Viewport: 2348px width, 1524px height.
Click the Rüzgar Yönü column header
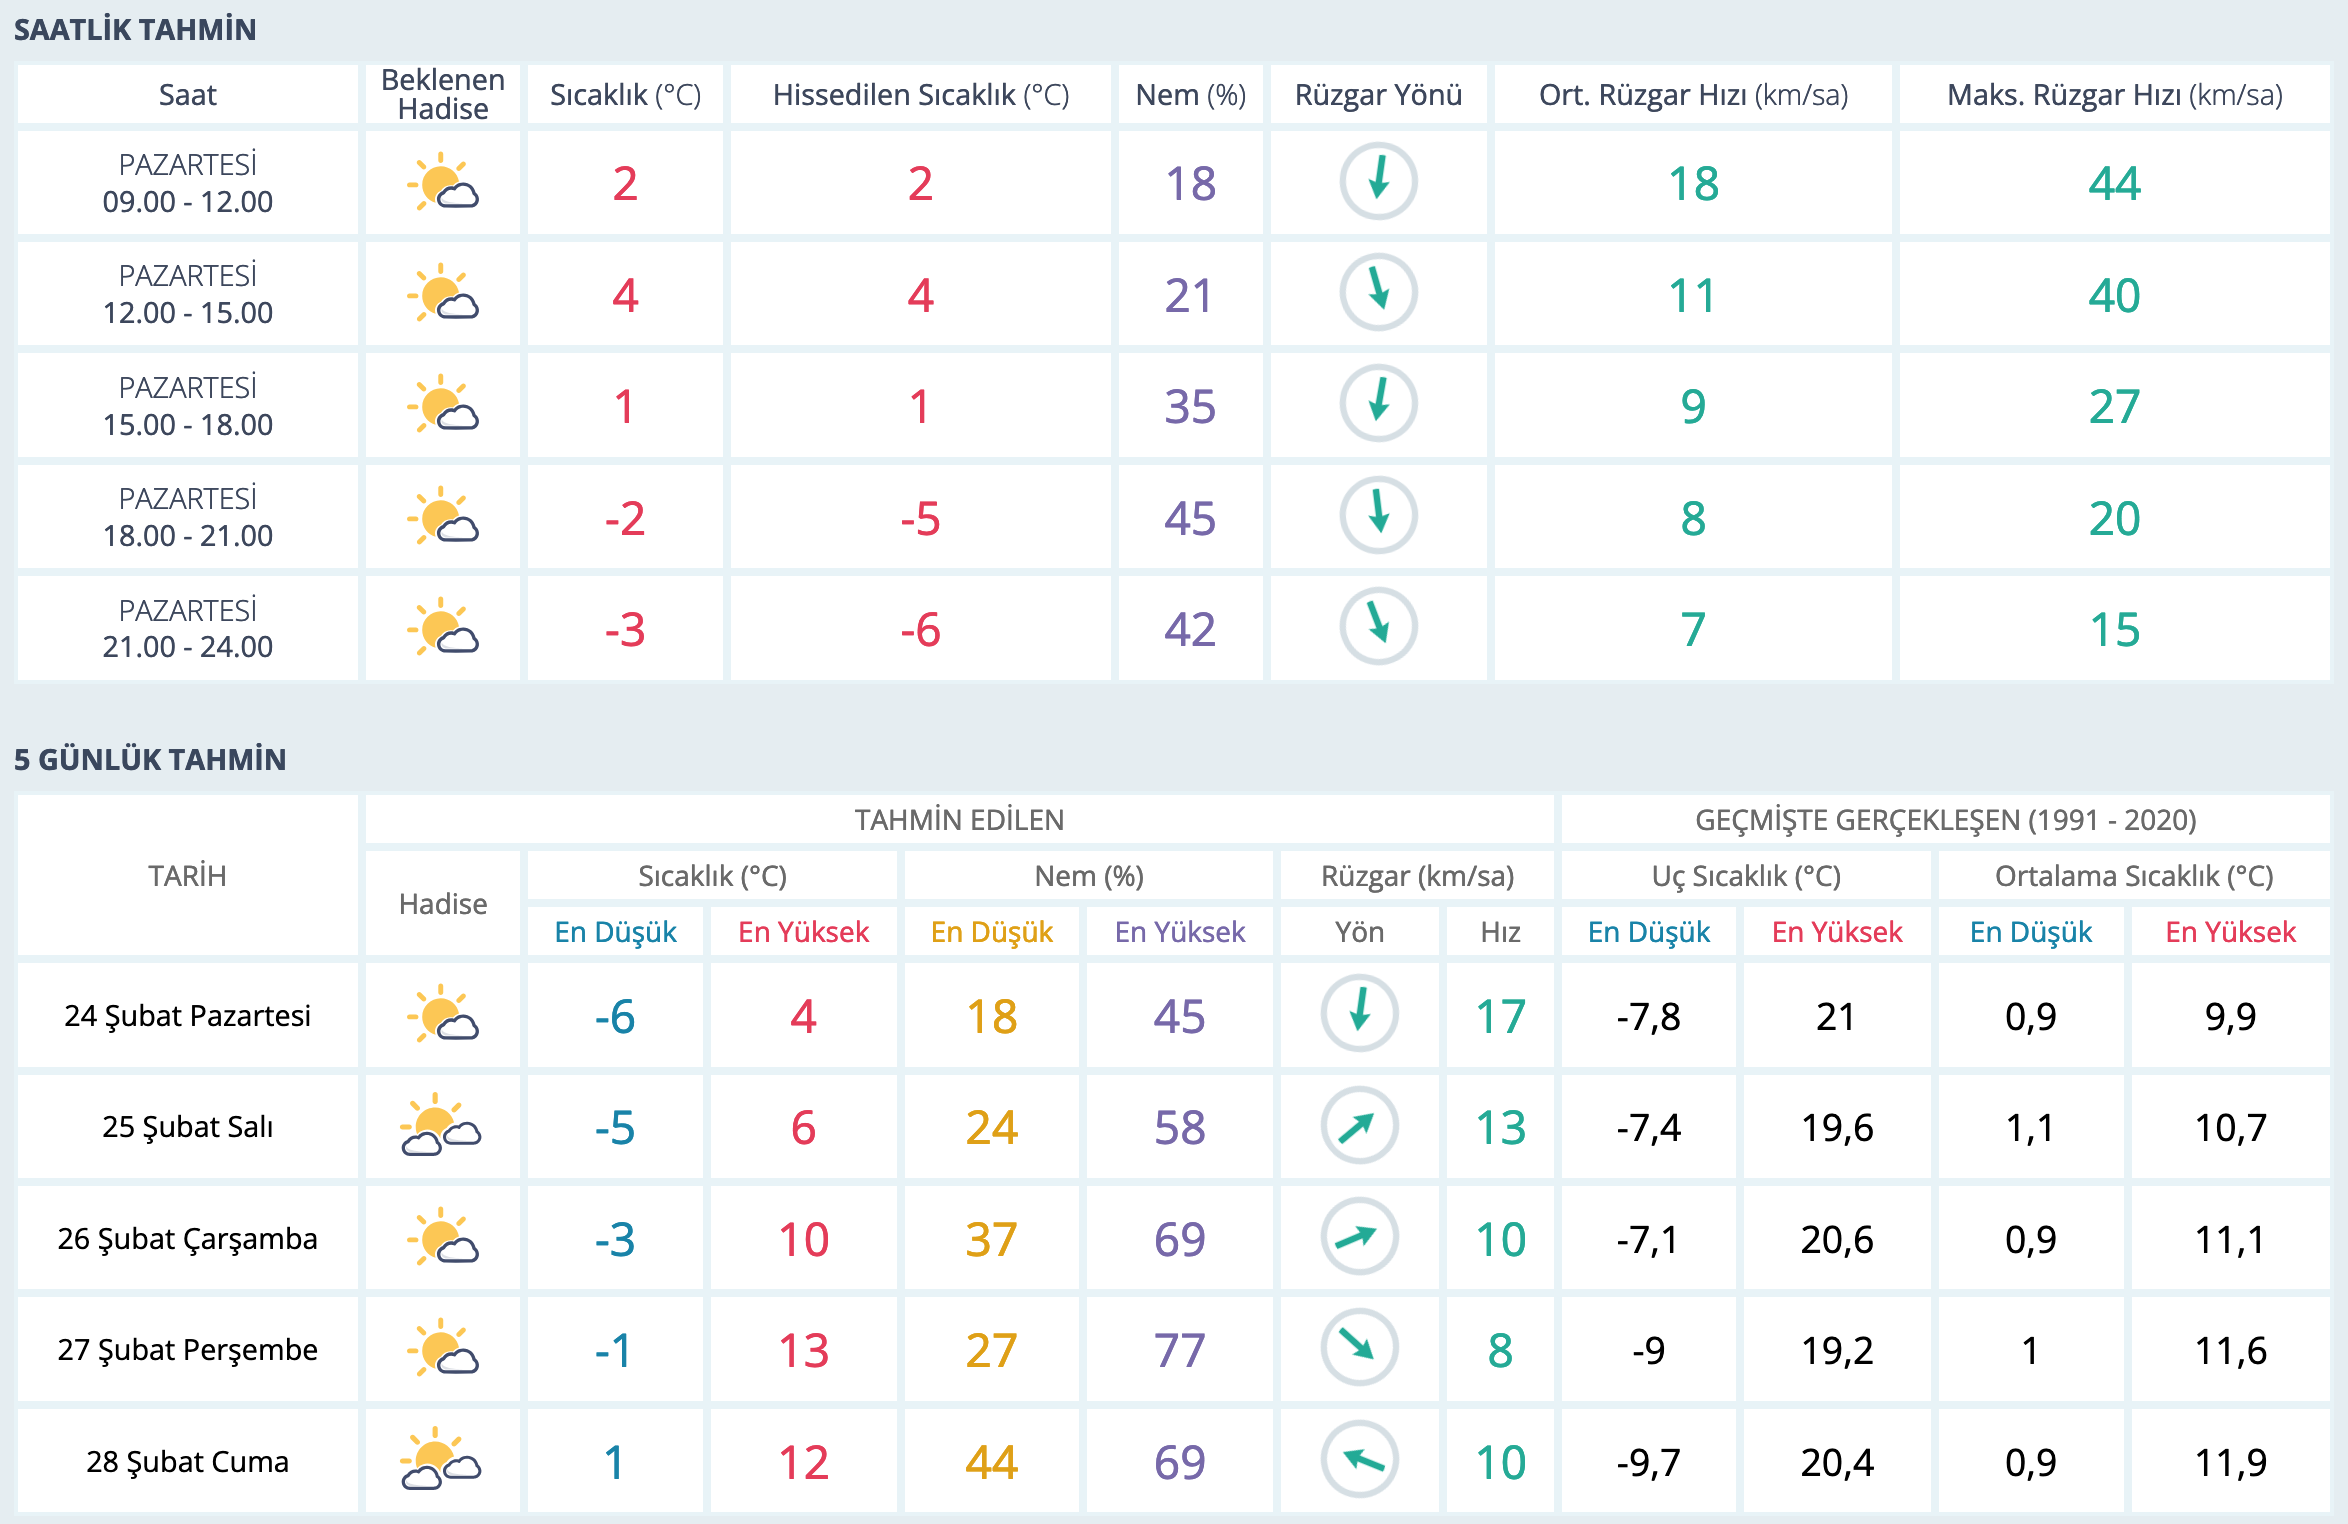tap(1378, 95)
